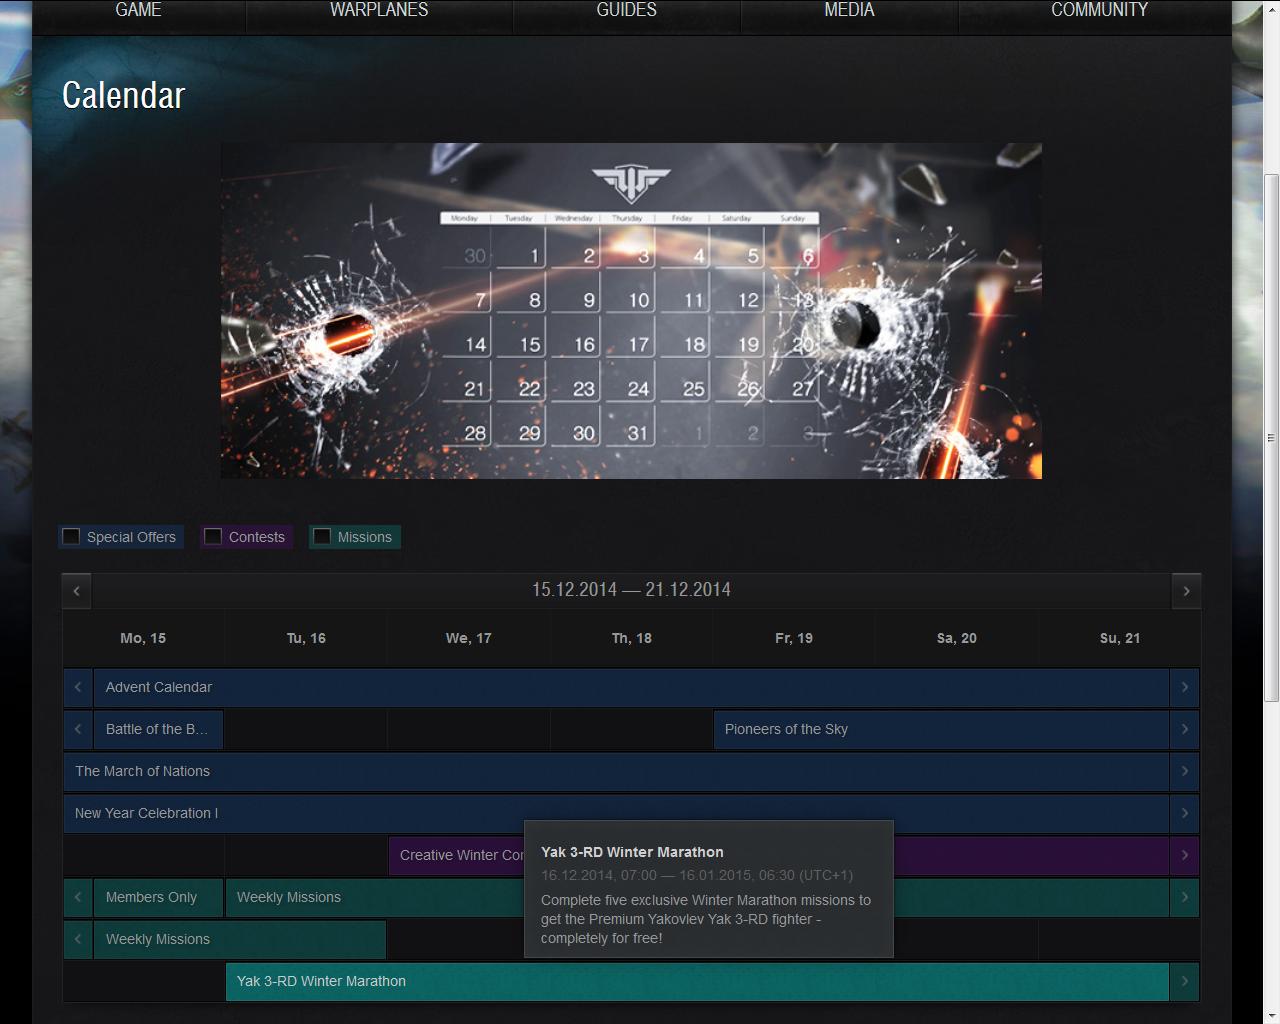Click right arrow on The March of Nations row

pyautogui.click(x=1185, y=771)
